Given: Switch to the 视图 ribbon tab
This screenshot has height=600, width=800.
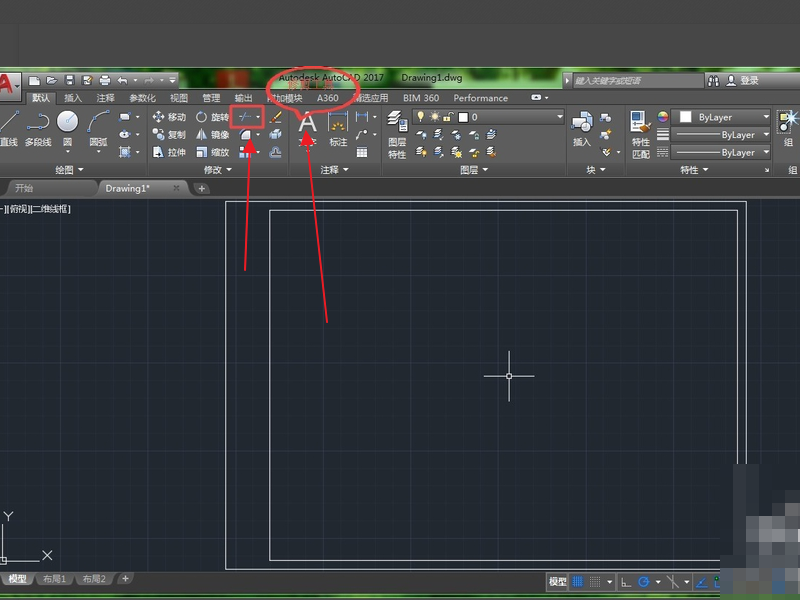Looking at the screenshot, I should tap(179, 98).
